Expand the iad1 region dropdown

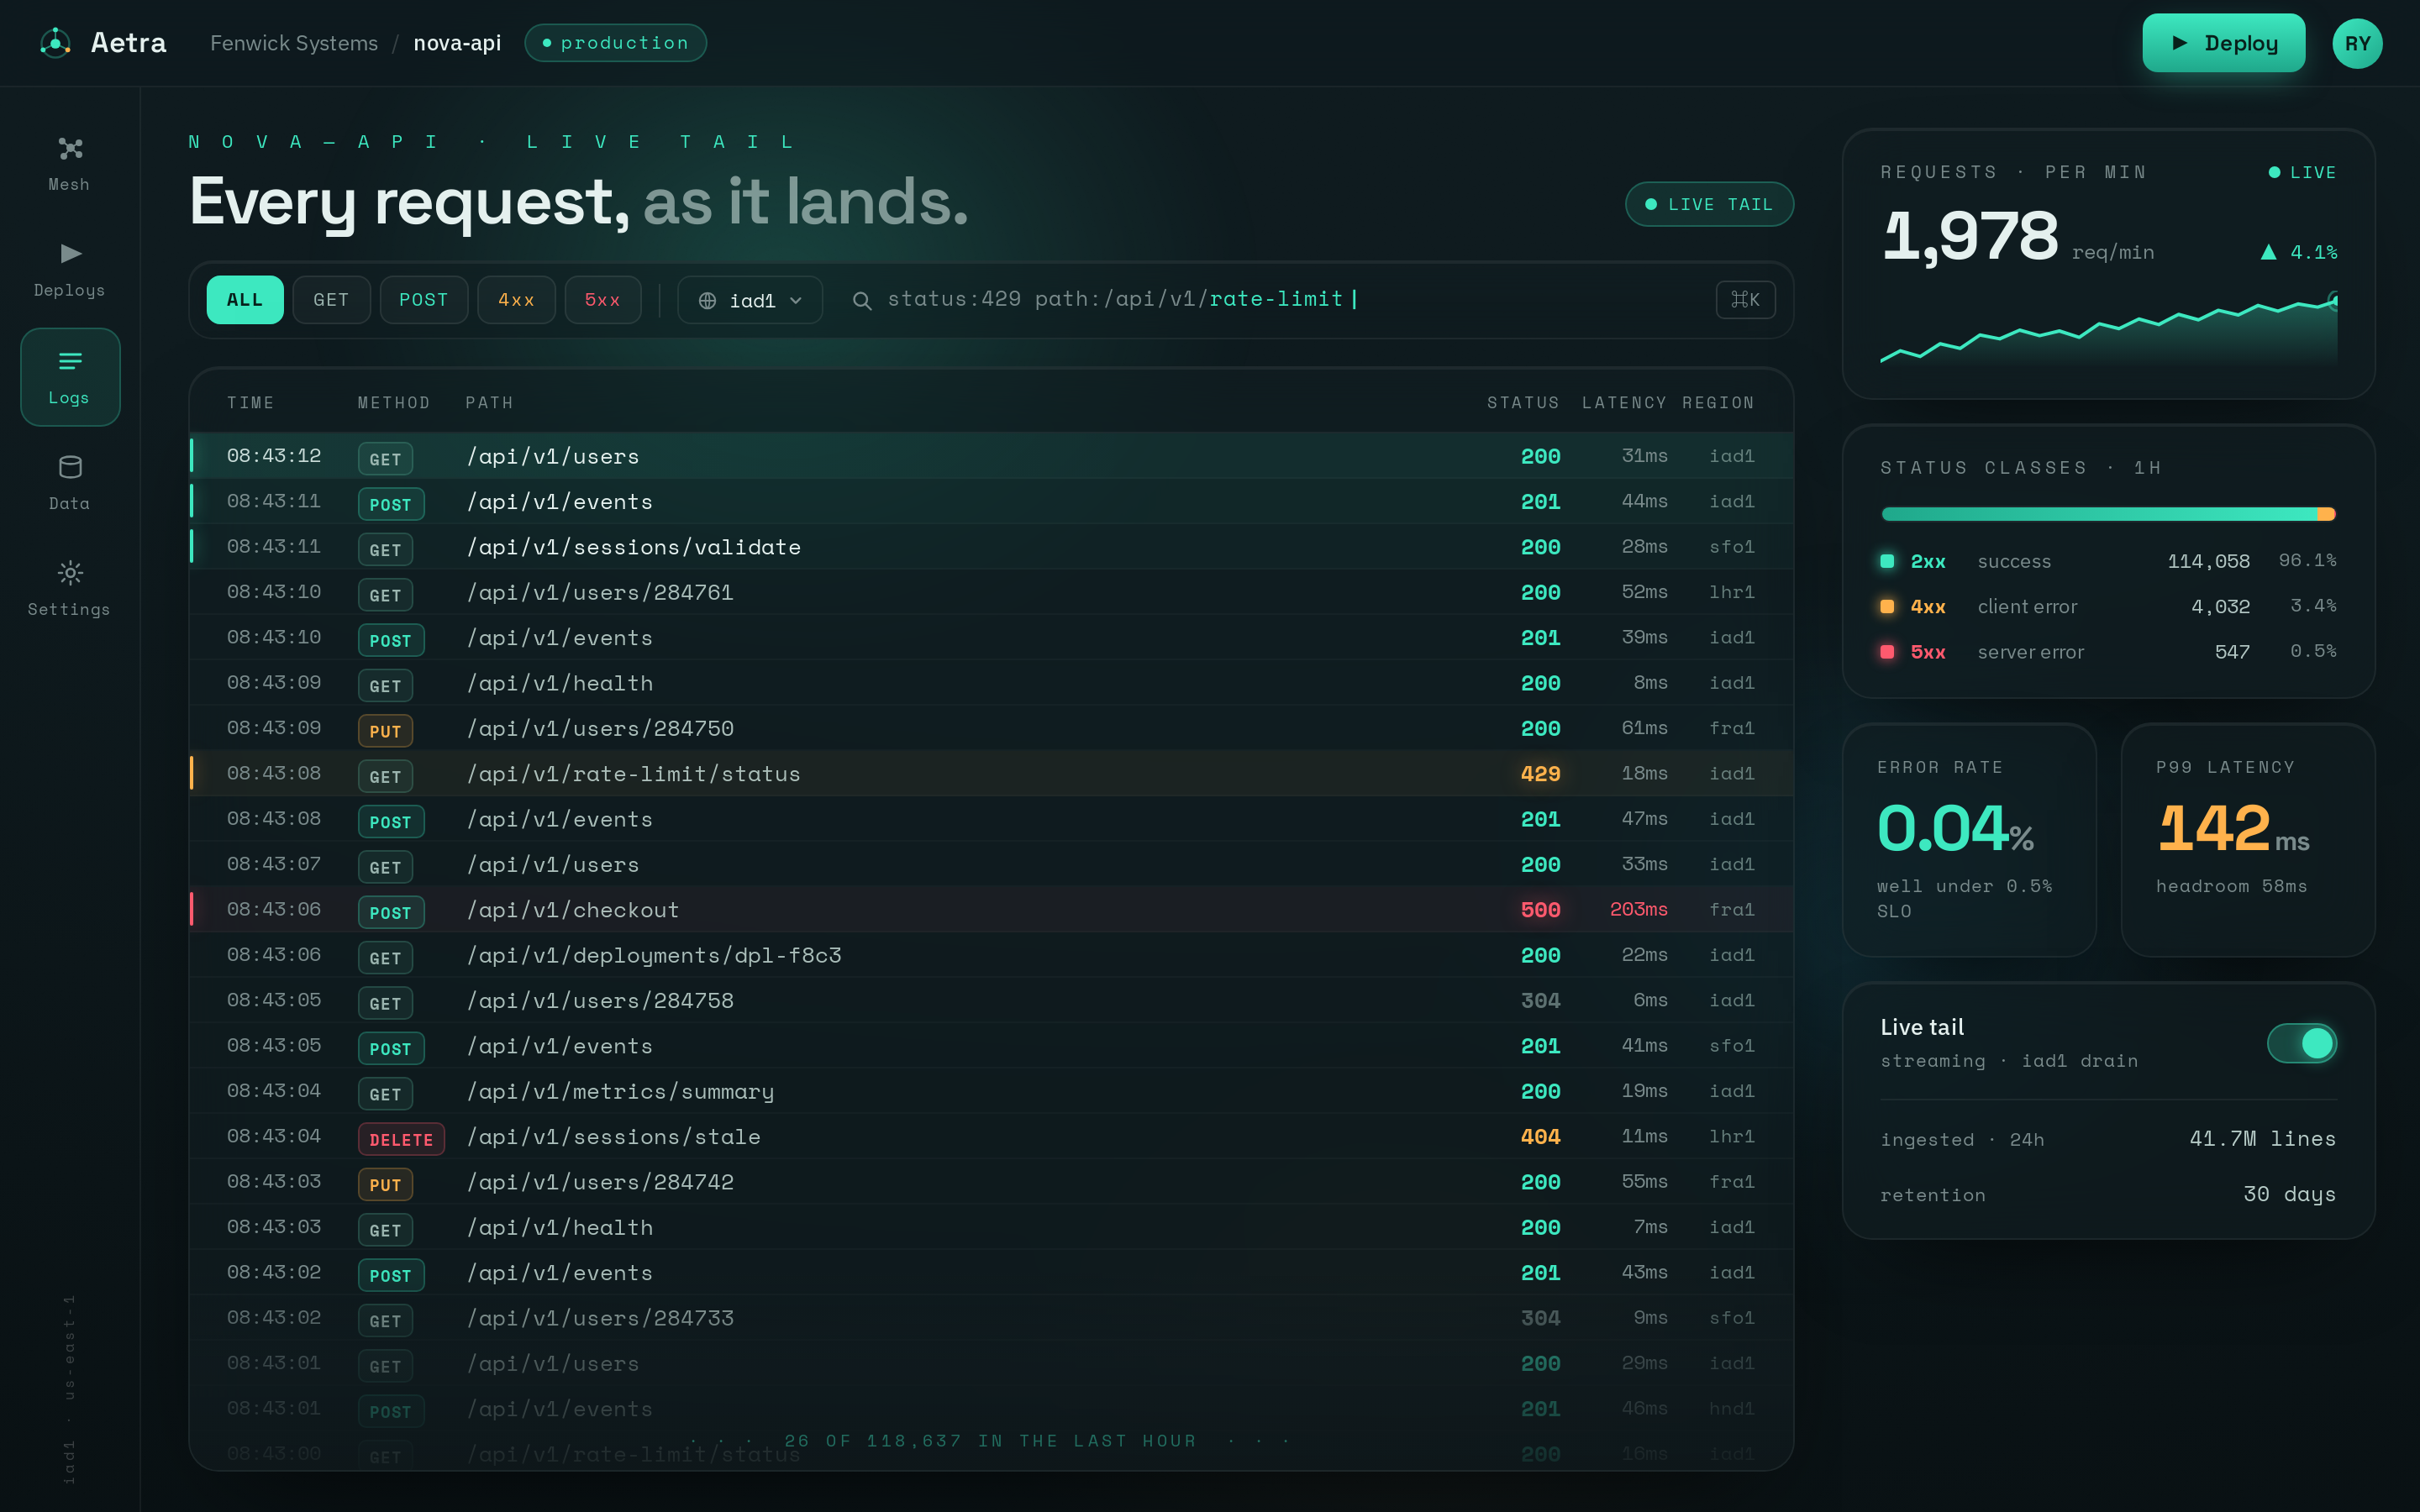[750, 300]
